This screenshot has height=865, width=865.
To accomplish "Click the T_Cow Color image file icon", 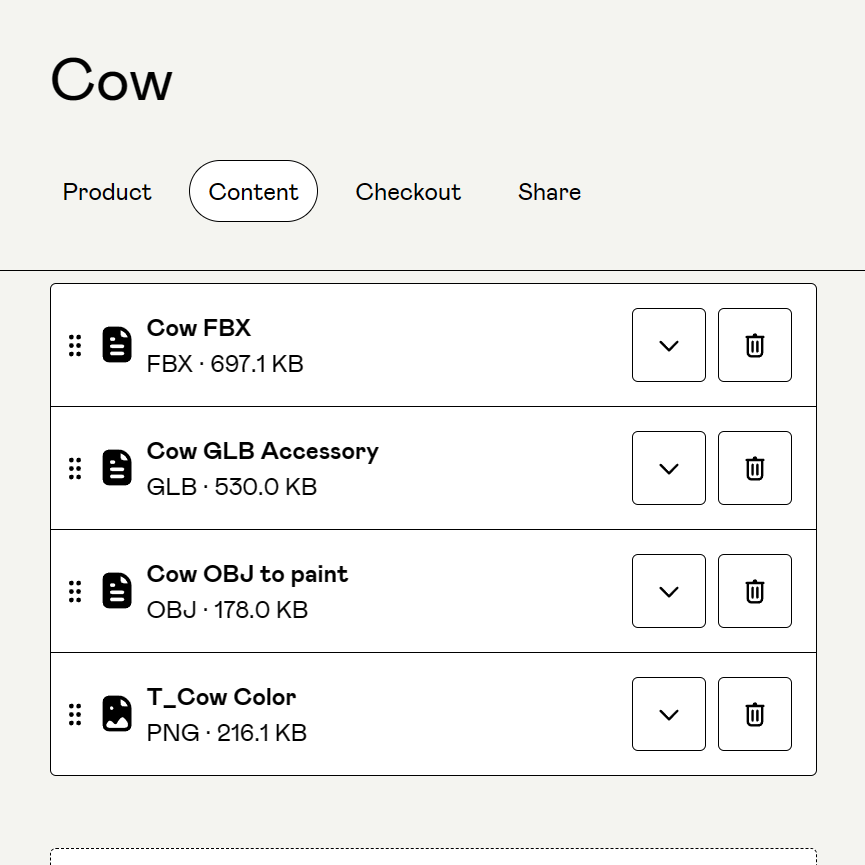I will point(117,714).
